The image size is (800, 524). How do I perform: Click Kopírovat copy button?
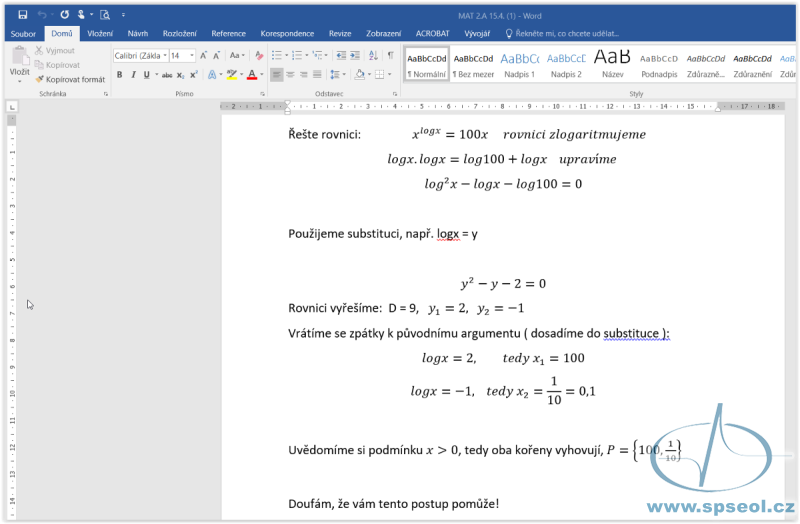coord(58,65)
